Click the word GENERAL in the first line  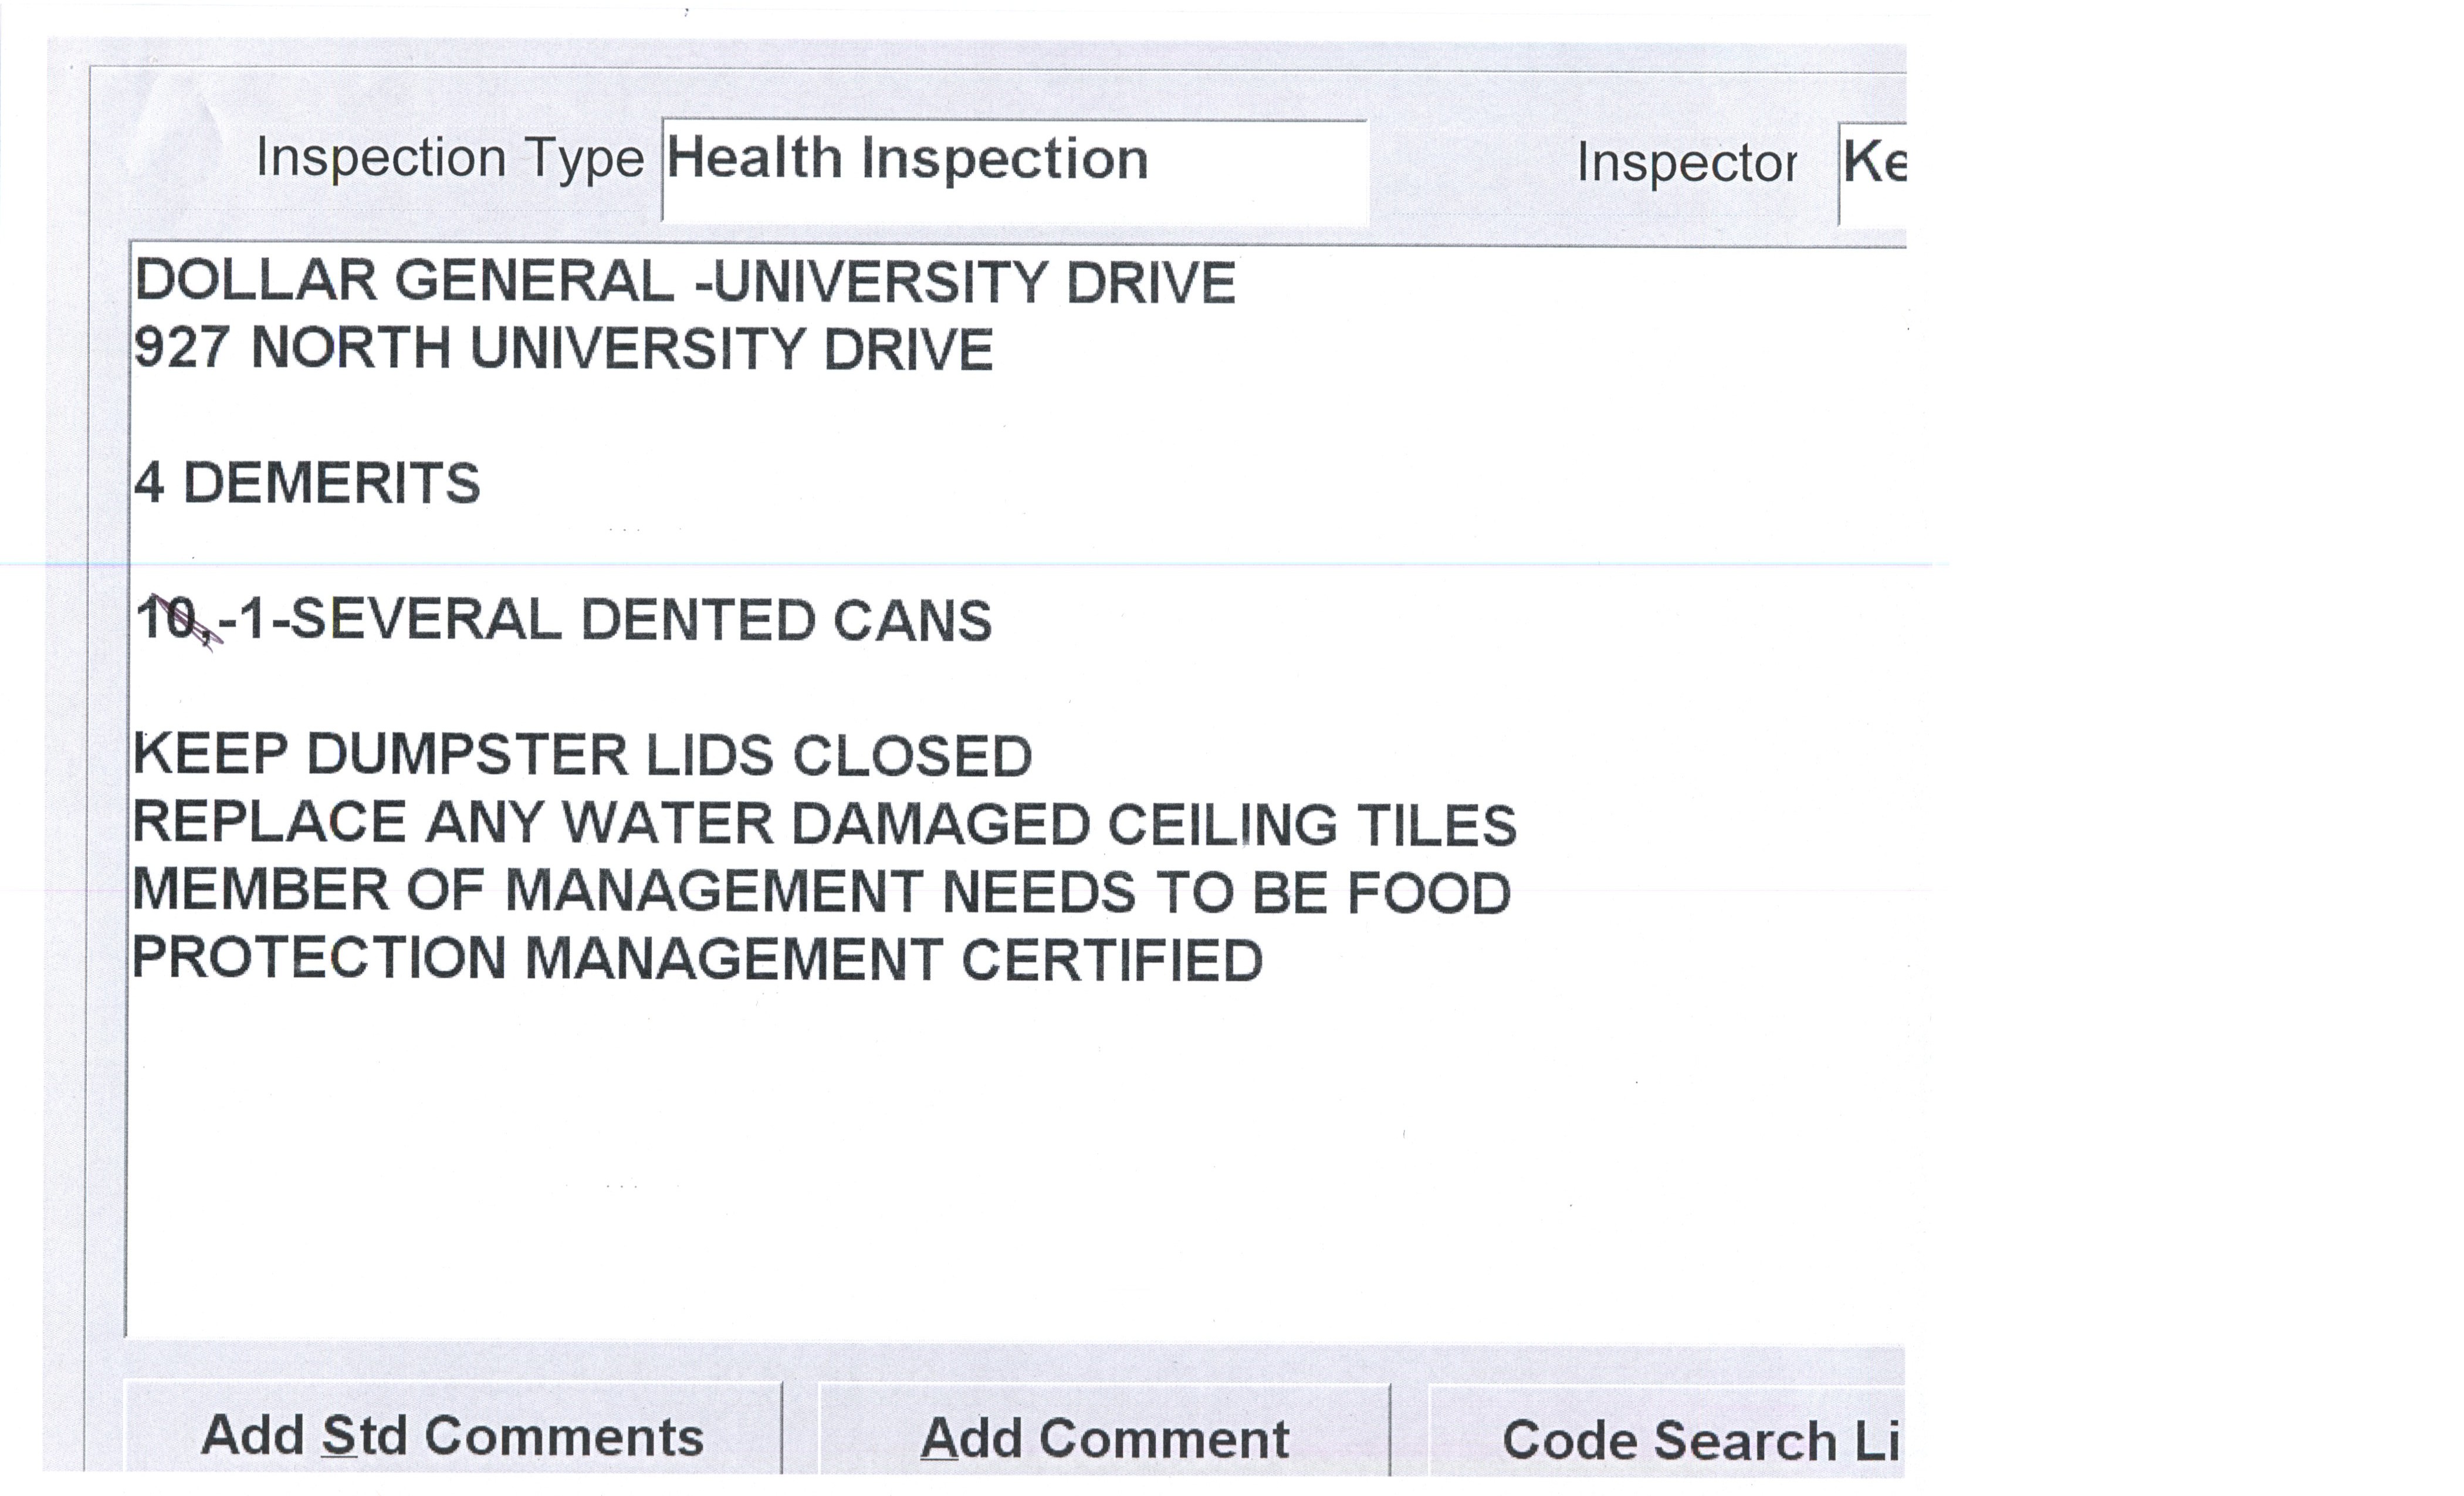click(534, 281)
